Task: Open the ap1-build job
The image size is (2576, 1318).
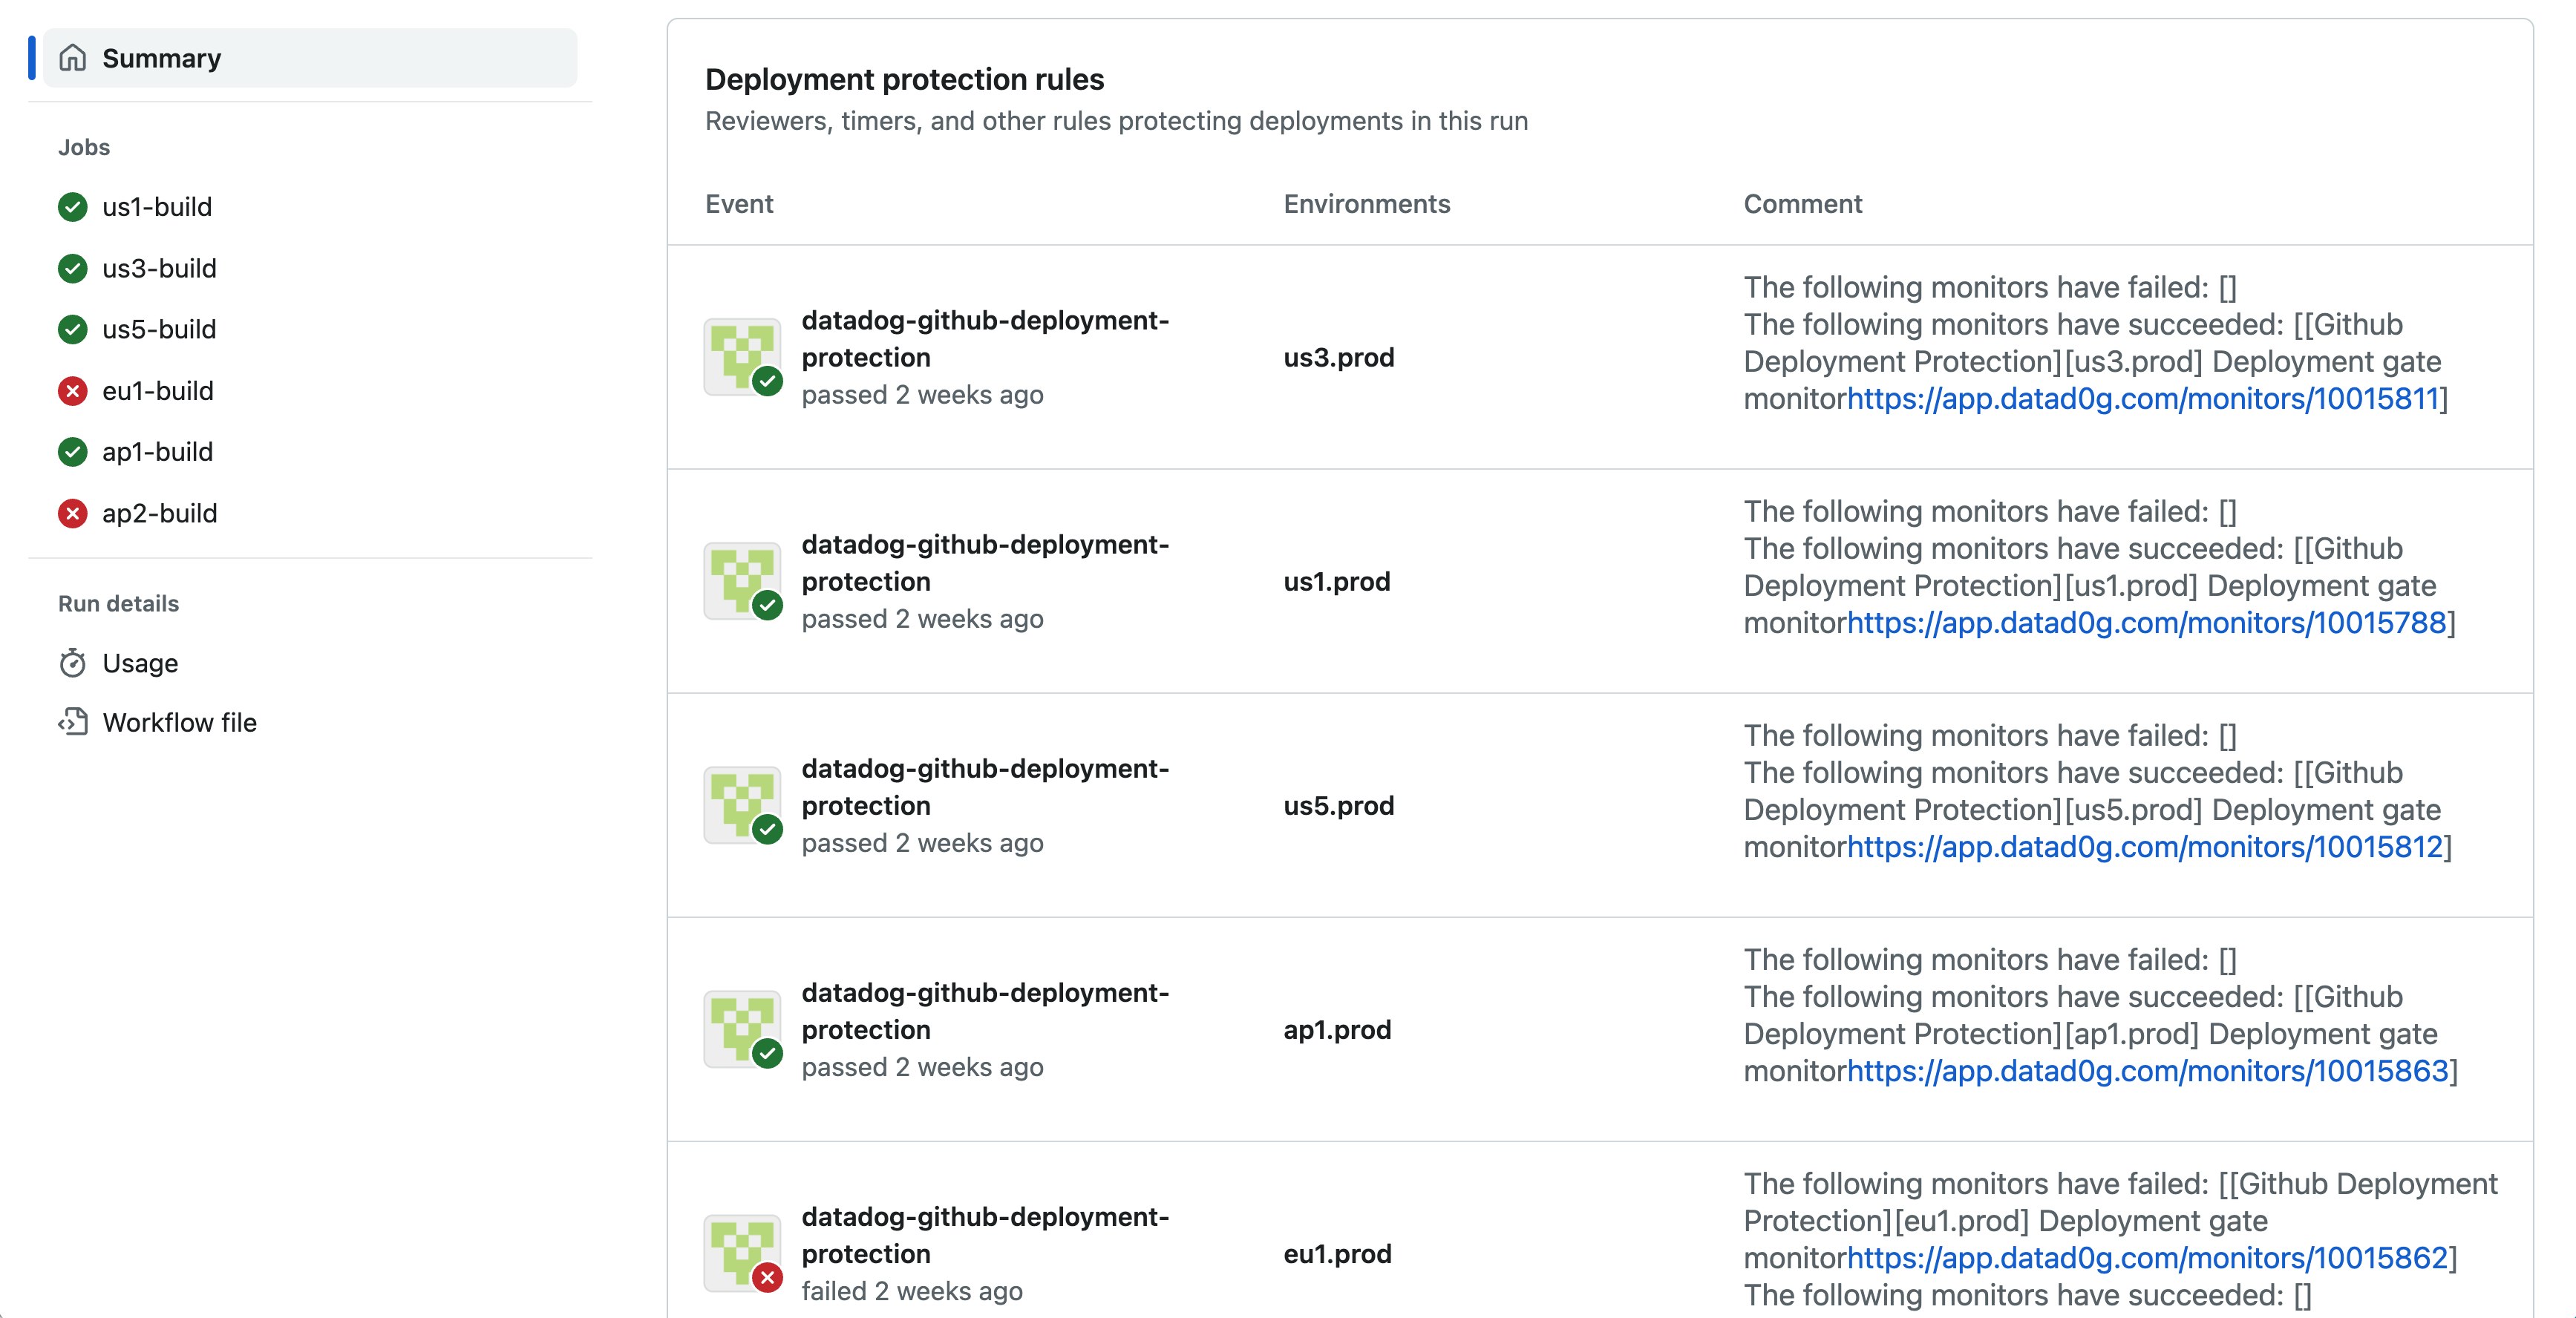Action: (x=157, y=452)
